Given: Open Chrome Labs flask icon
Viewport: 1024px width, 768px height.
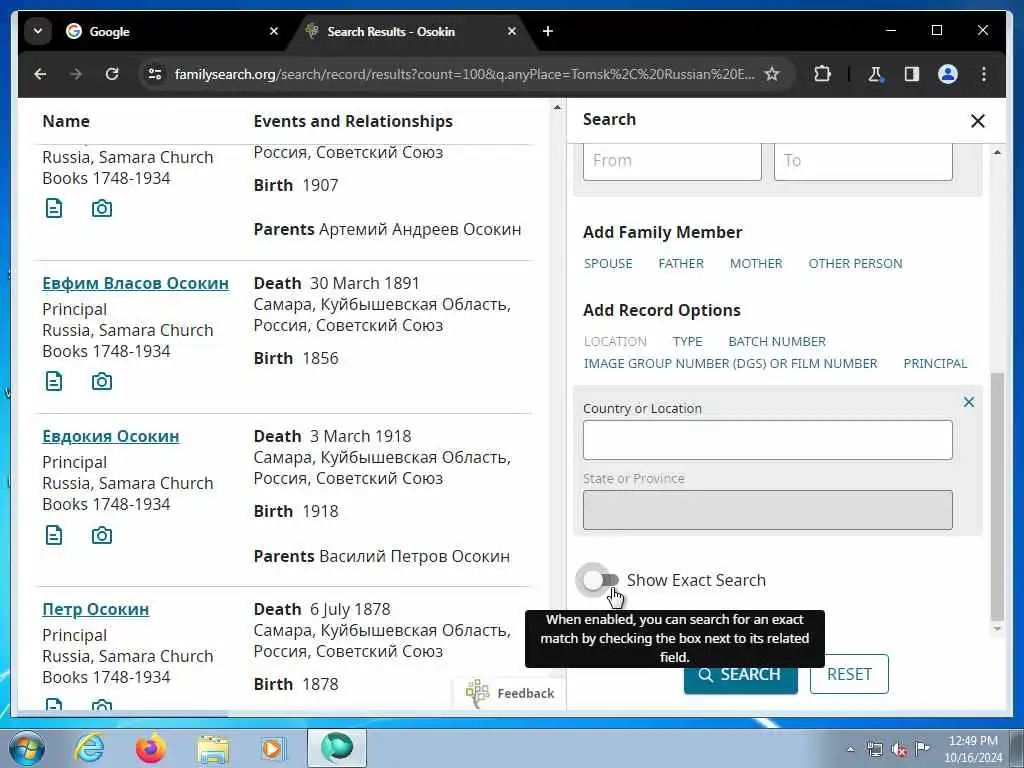Looking at the screenshot, I should (x=875, y=74).
